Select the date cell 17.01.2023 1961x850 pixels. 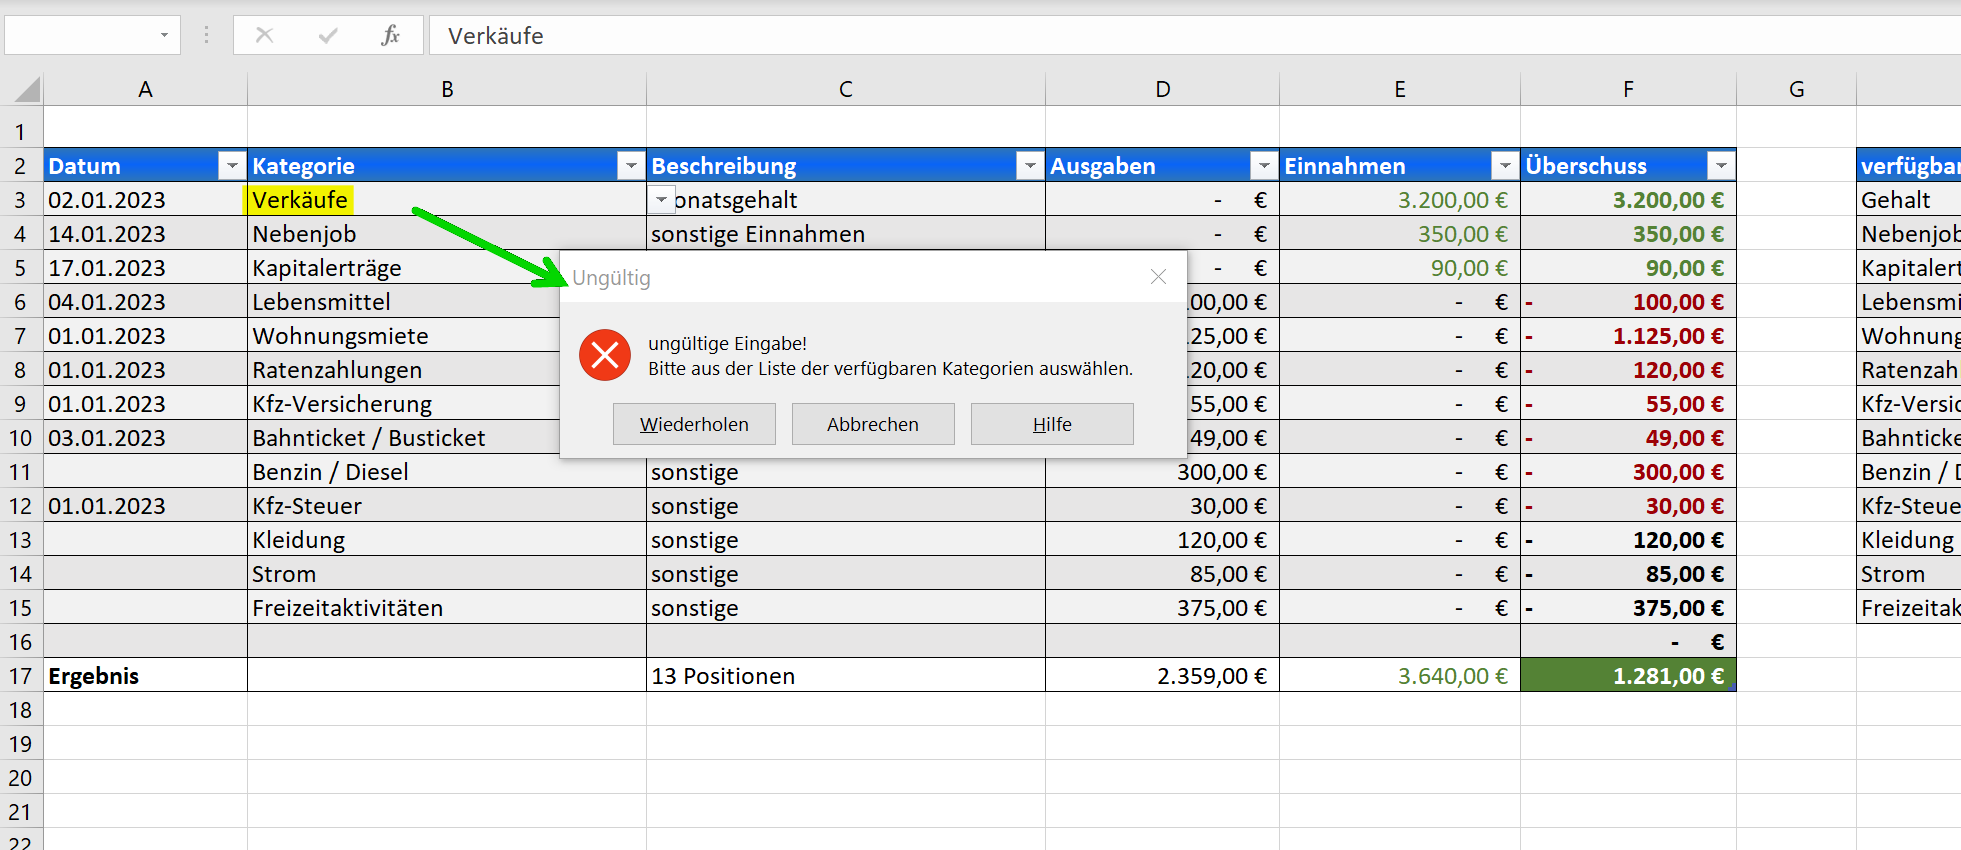click(x=146, y=268)
